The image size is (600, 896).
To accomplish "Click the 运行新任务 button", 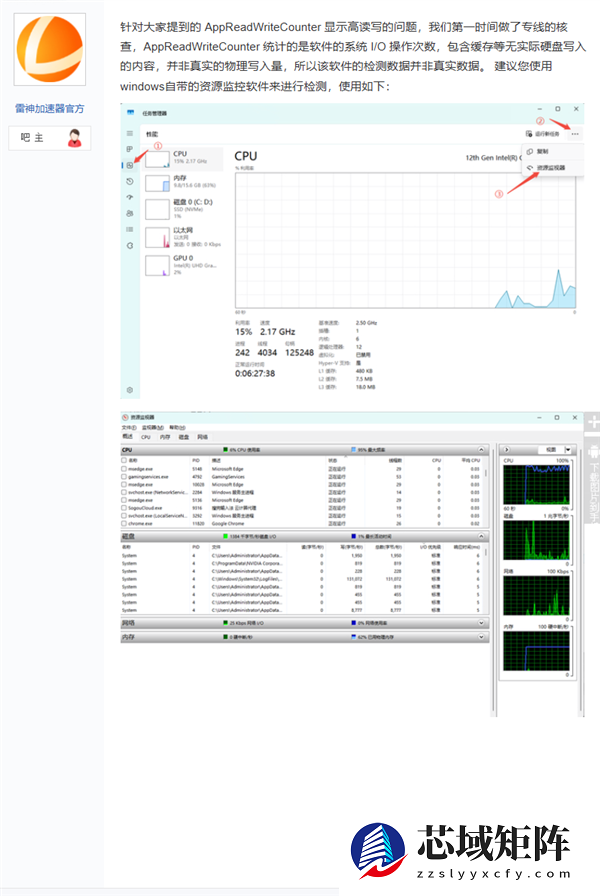I will (543, 133).
